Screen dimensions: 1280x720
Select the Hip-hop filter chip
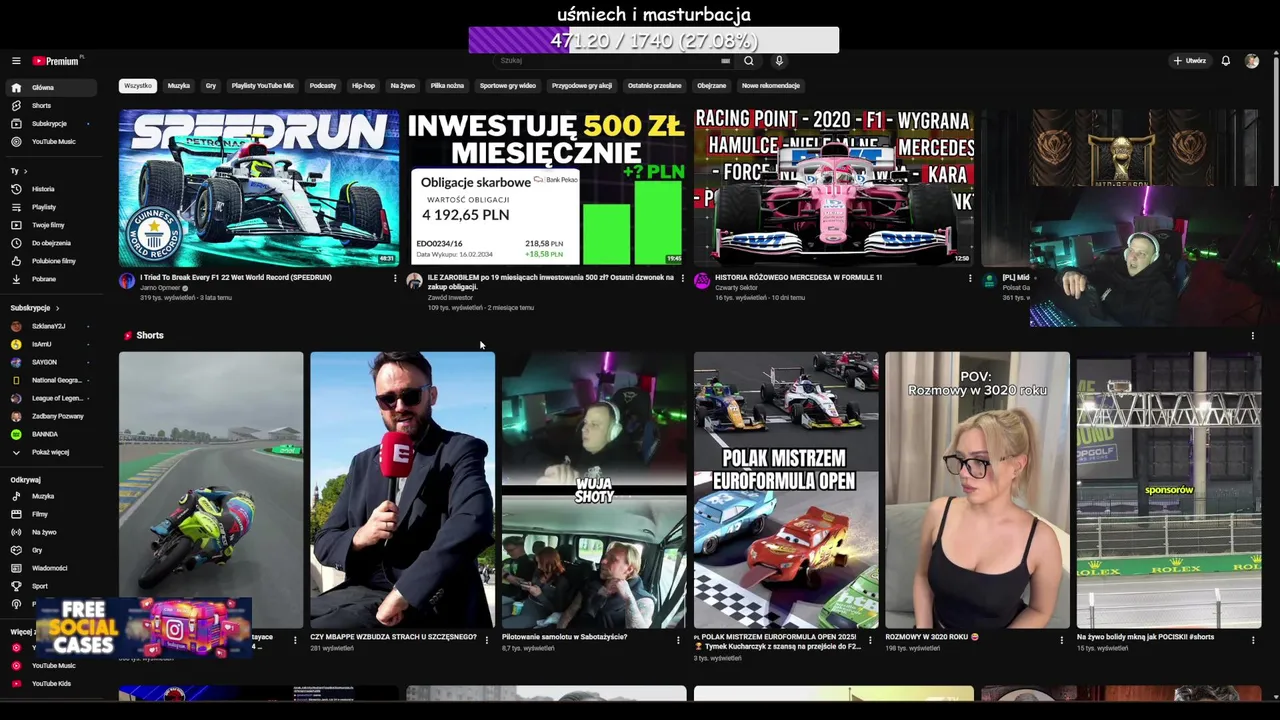[x=363, y=86]
